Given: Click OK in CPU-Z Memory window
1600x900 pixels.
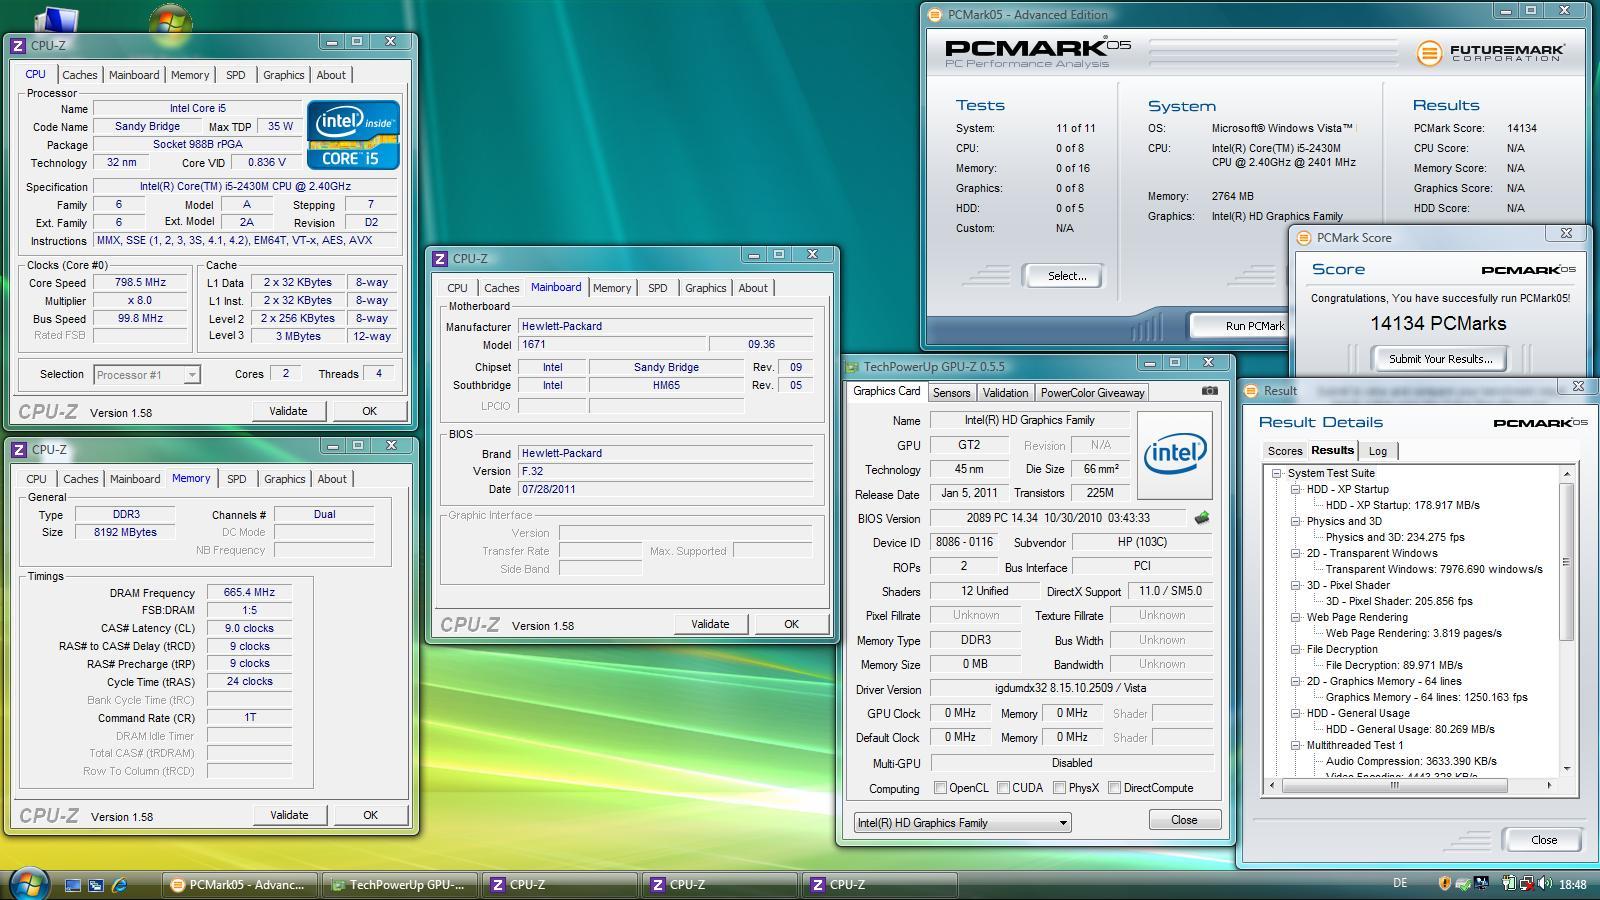Looking at the screenshot, I should pyautogui.click(x=370, y=815).
